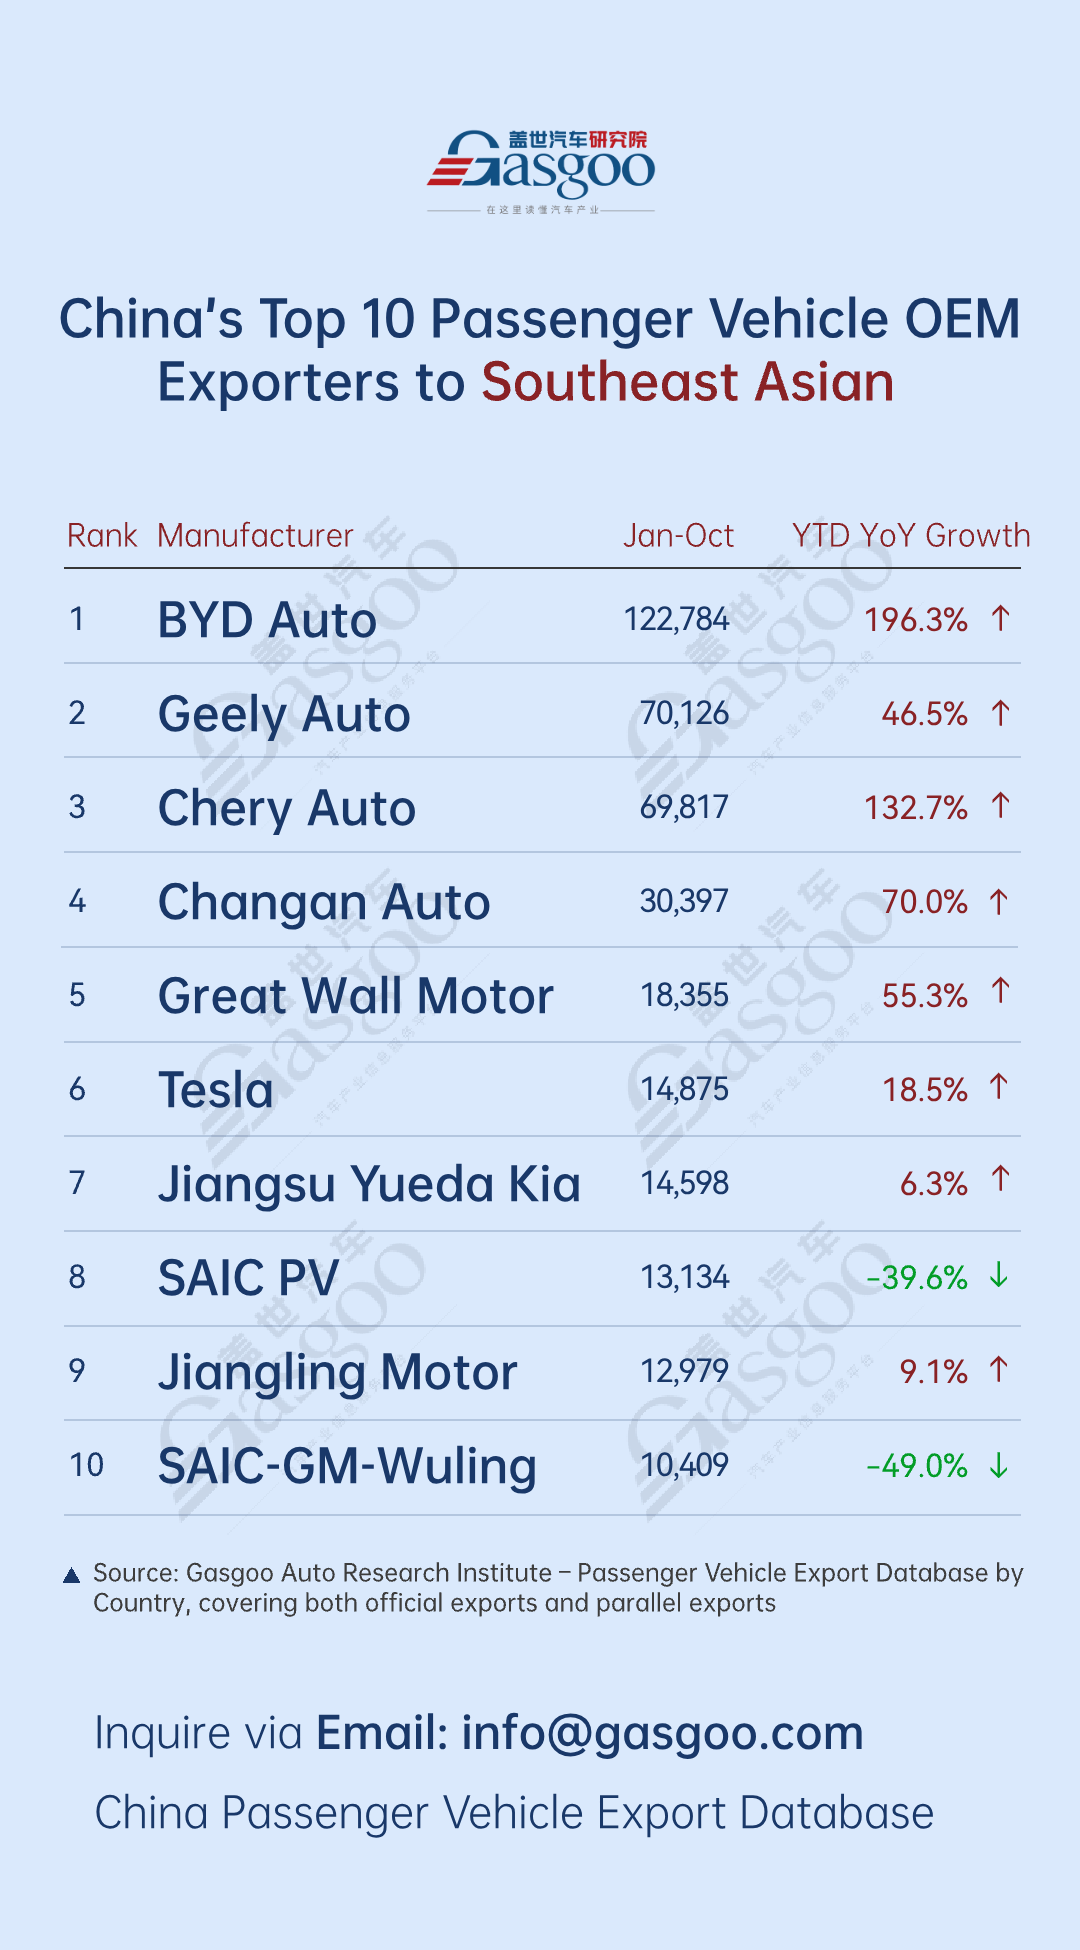1080x1950 pixels.
Task: Click the triangle marker before Source note
Action: (x=71, y=1576)
